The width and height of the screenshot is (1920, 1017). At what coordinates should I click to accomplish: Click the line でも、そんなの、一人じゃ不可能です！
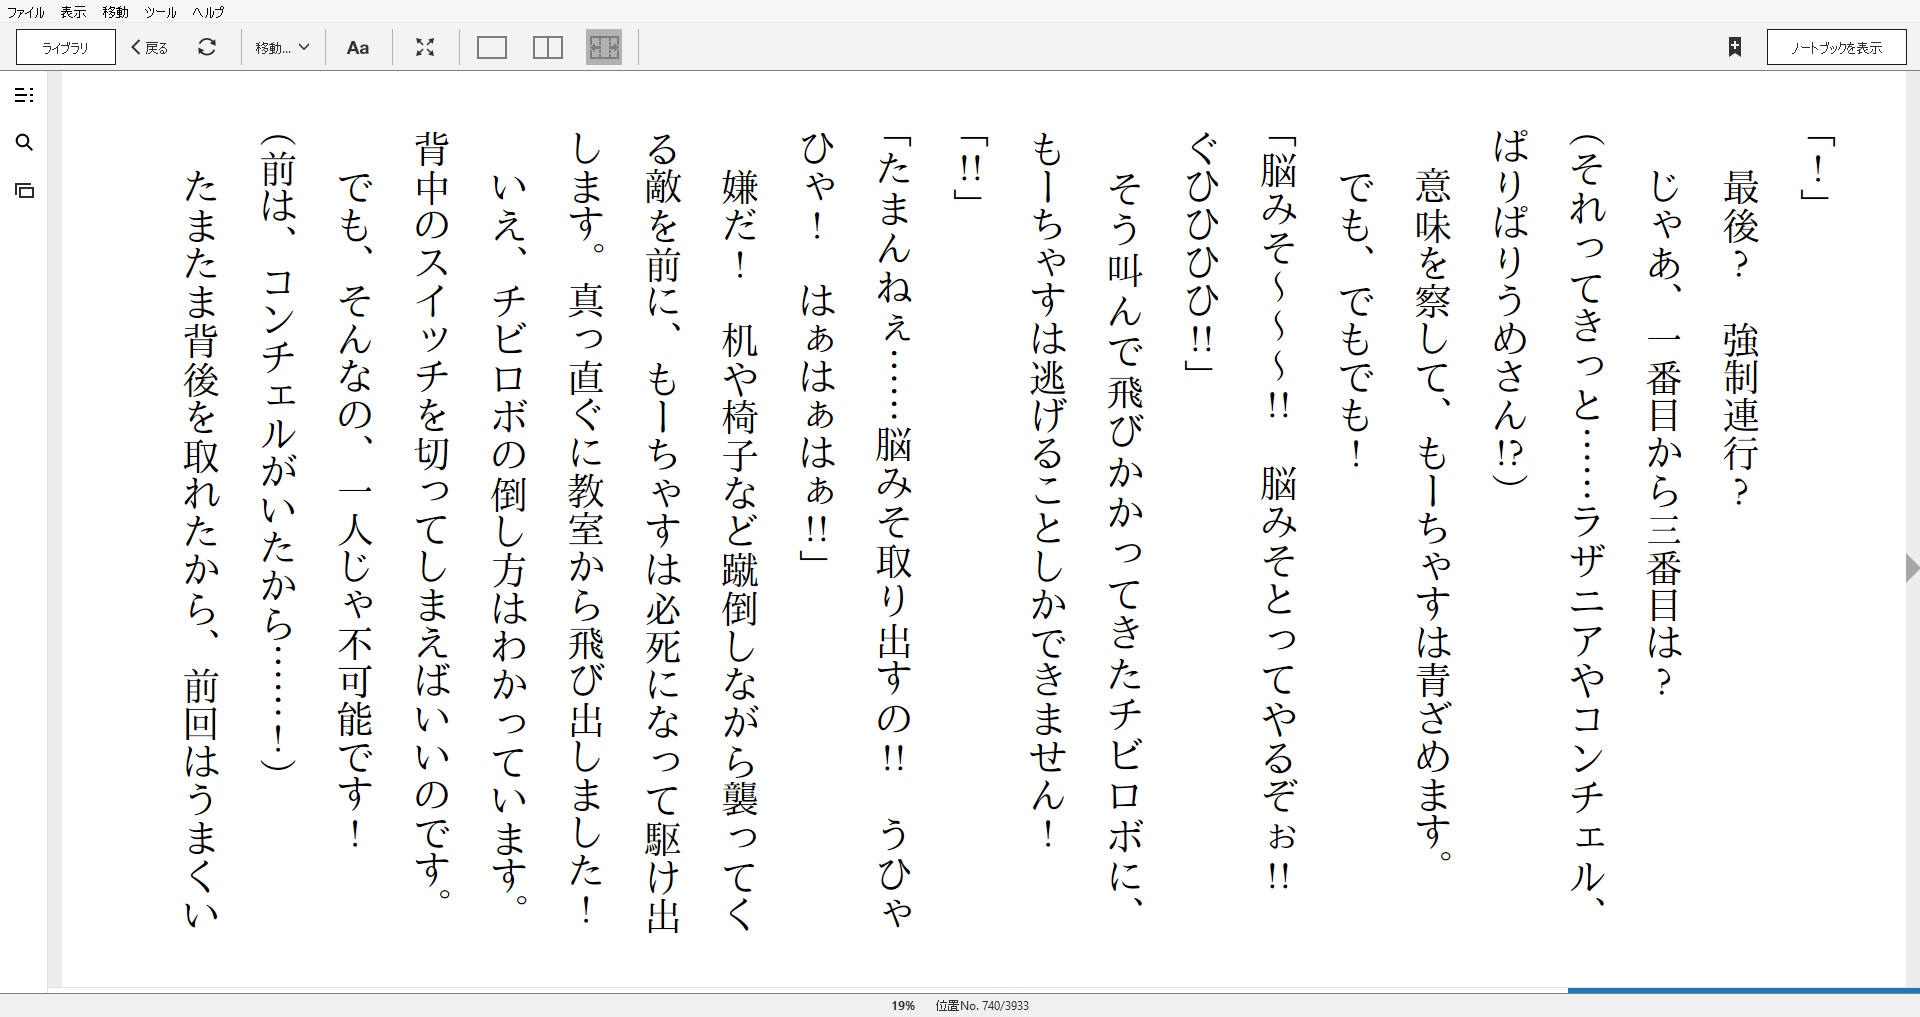coord(355,509)
